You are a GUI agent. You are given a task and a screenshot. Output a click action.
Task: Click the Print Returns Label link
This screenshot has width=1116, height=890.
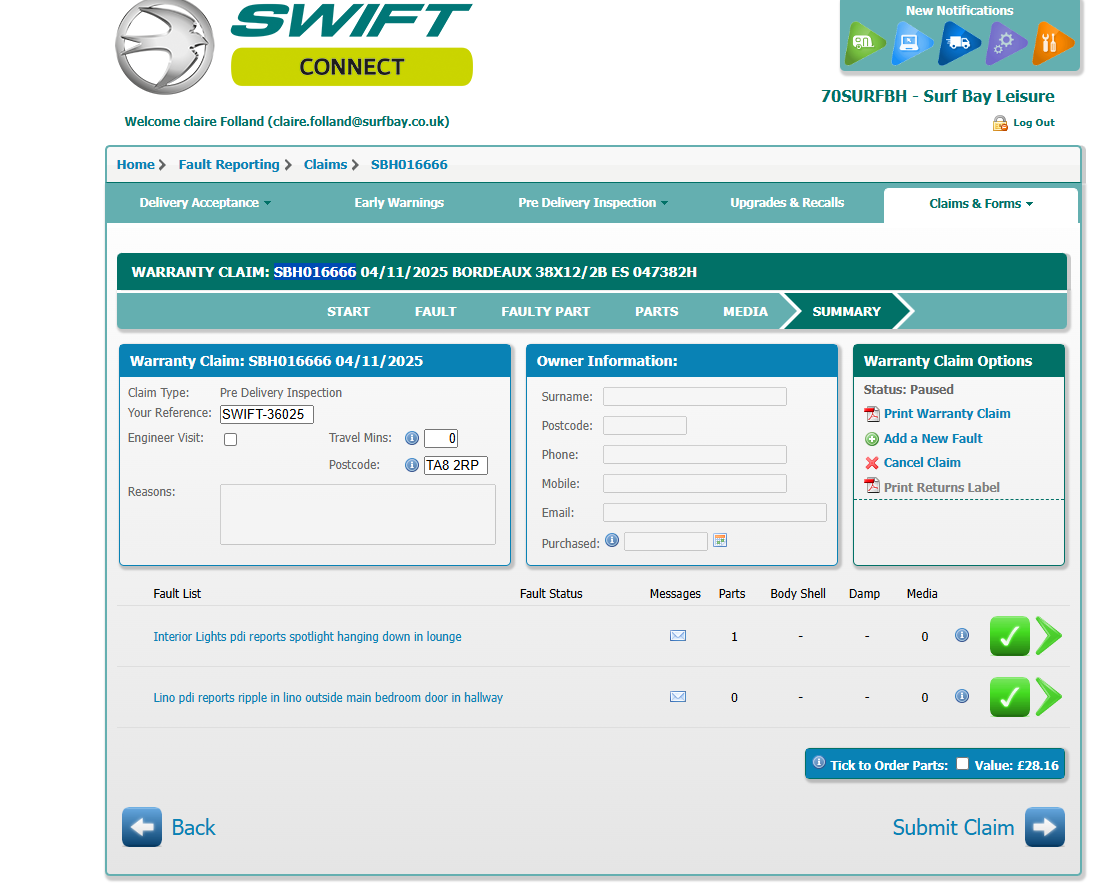pos(941,487)
